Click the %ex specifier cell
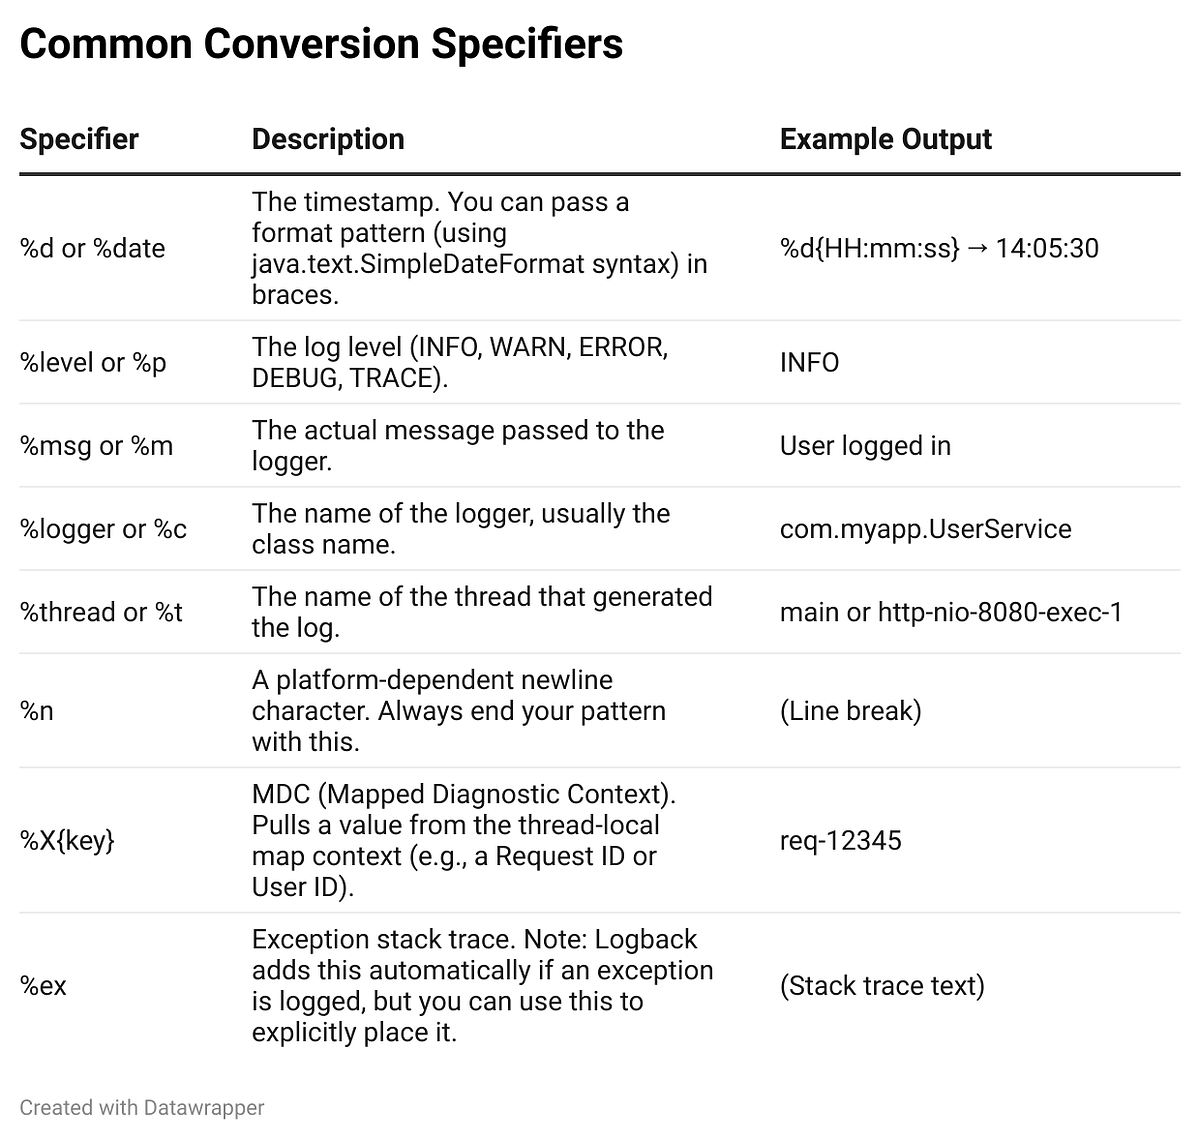This screenshot has width=1200, height=1140. click(x=43, y=986)
